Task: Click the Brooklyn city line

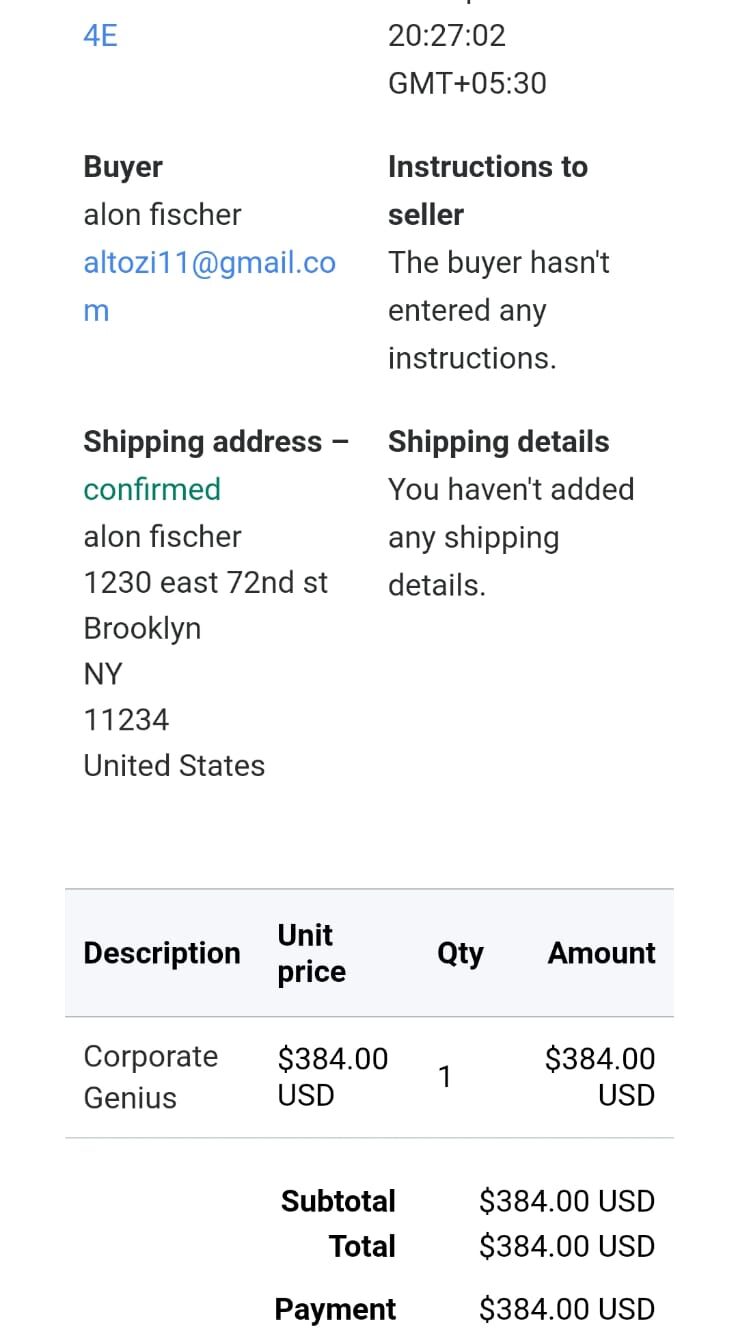Action: 142,628
